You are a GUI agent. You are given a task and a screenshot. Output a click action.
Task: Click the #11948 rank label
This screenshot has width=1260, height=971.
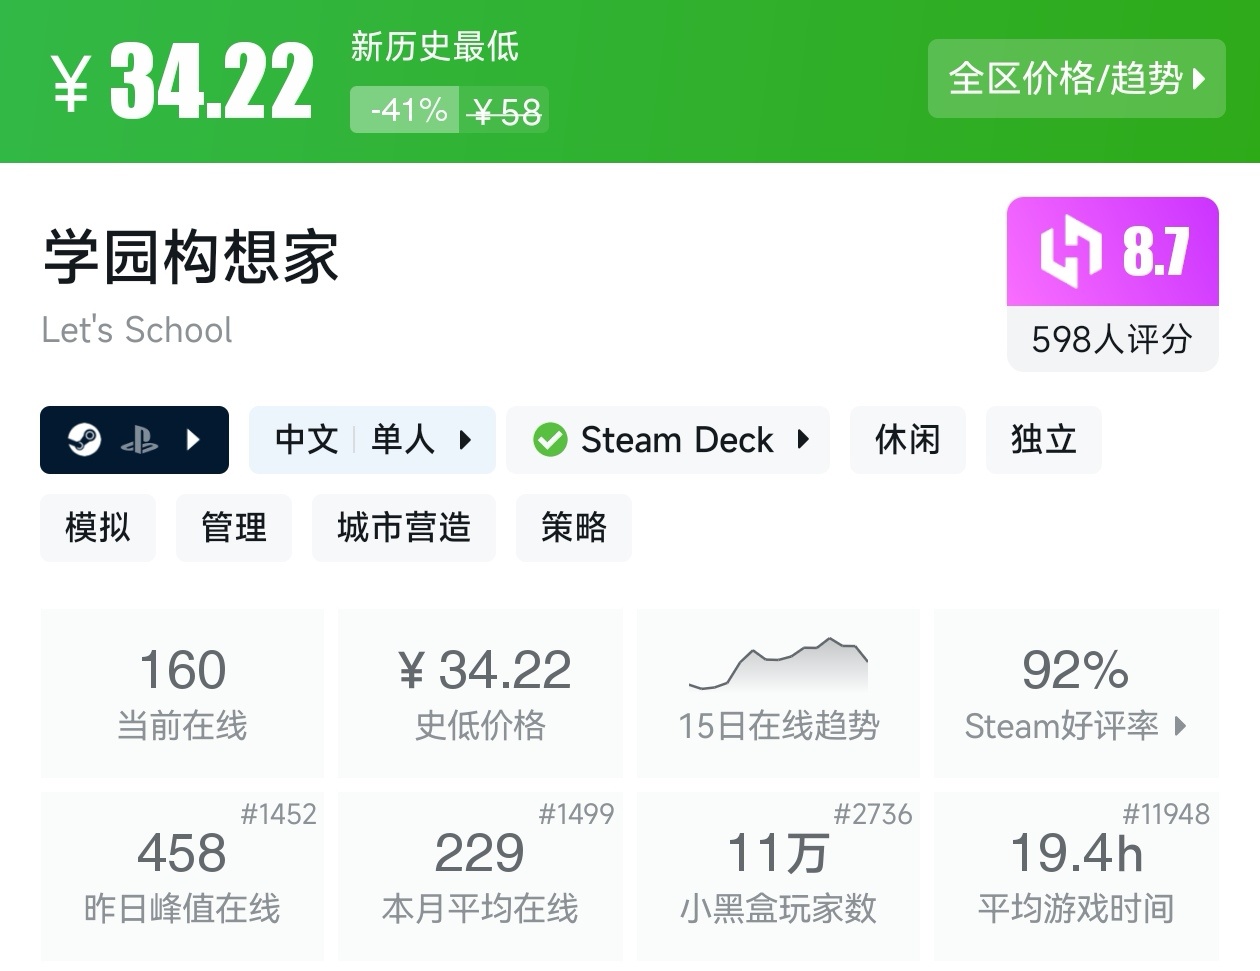(1166, 814)
